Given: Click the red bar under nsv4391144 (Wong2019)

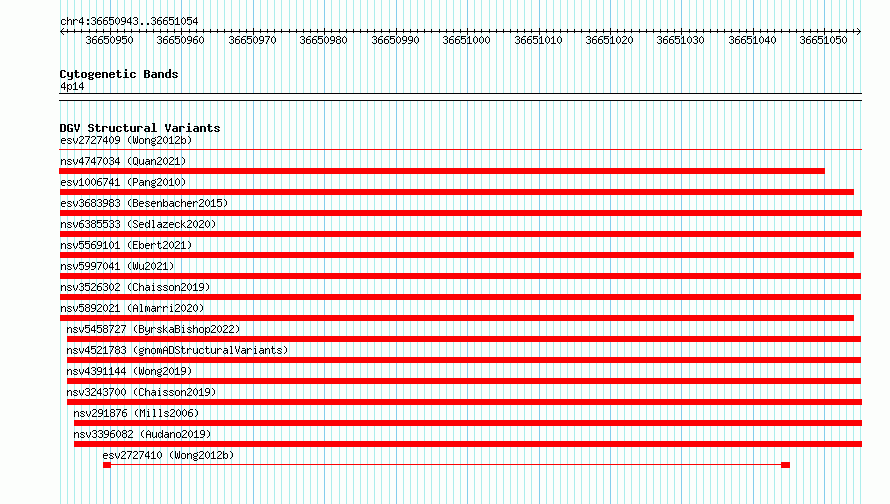Looking at the screenshot, I should (x=464, y=381).
